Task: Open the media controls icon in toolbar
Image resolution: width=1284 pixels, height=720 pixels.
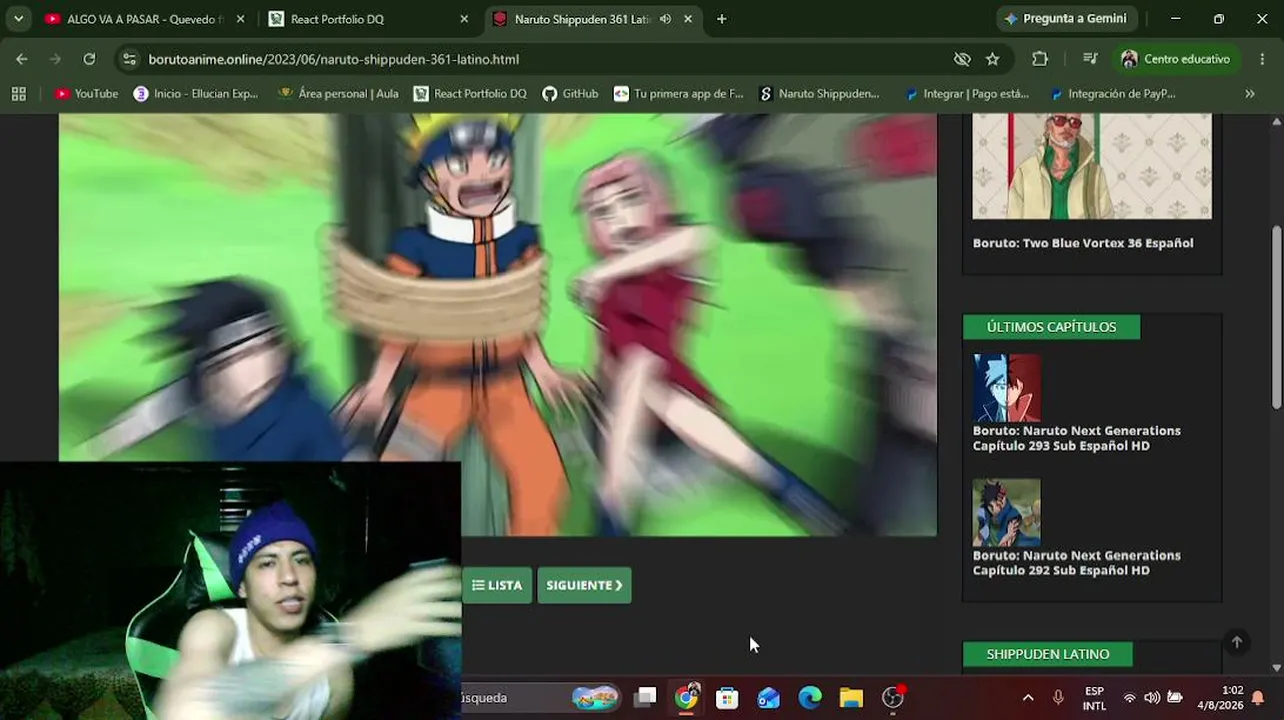Action: (1090, 59)
